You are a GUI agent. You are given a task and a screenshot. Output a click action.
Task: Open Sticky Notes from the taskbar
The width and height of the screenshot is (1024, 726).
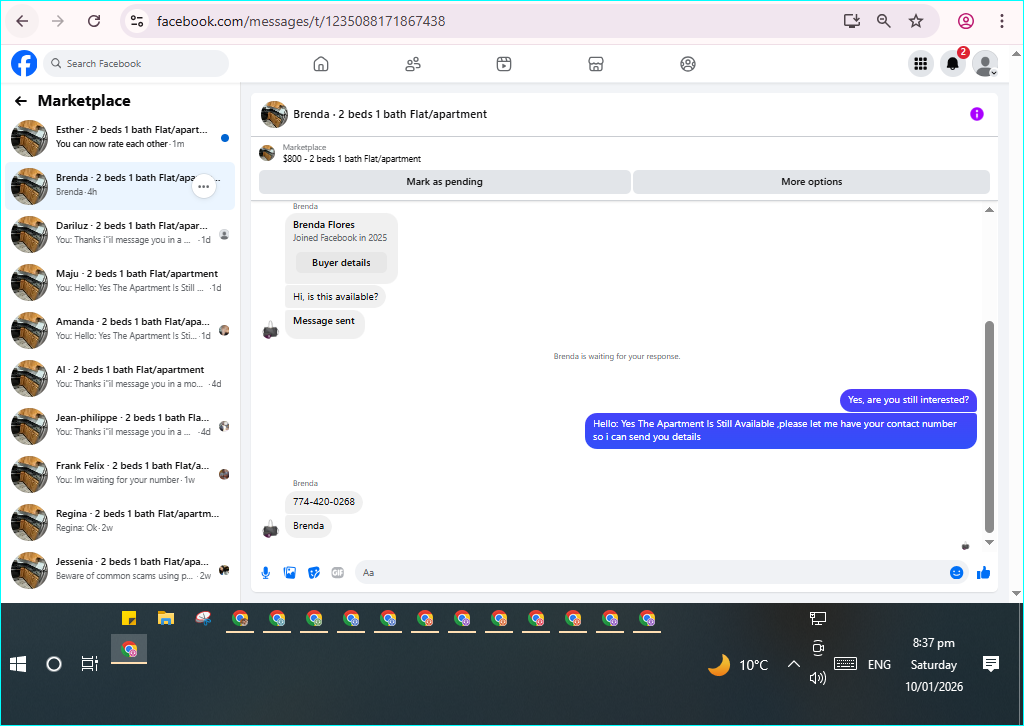(129, 618)
